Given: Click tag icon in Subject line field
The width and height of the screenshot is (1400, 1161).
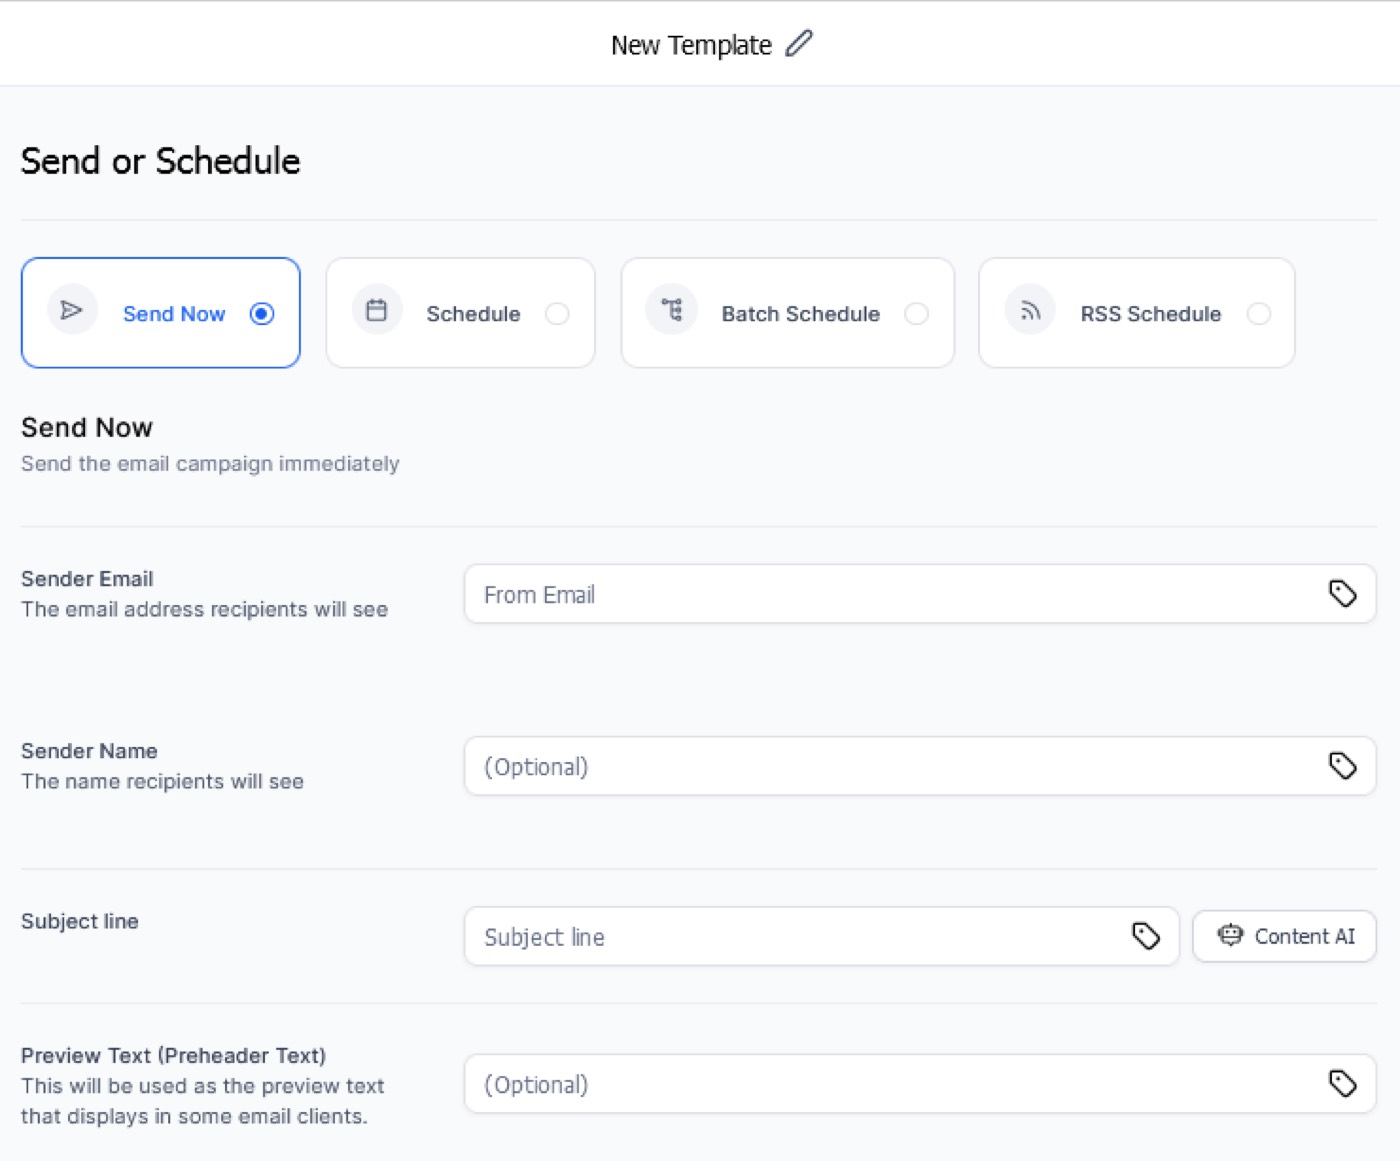Looking at the screenshot, I should (x=1146, y=936).
